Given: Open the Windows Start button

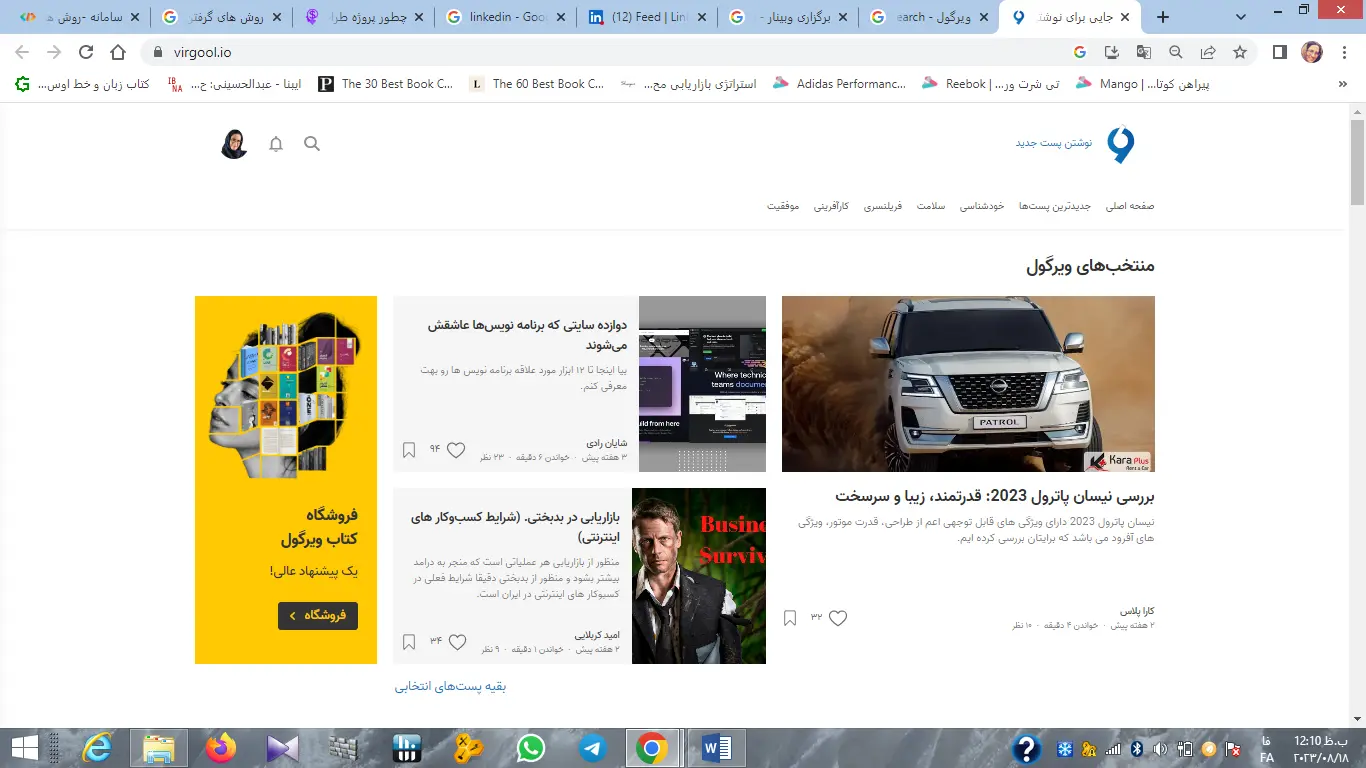Looking at the screenshot, I should click(x=24, y=748).
